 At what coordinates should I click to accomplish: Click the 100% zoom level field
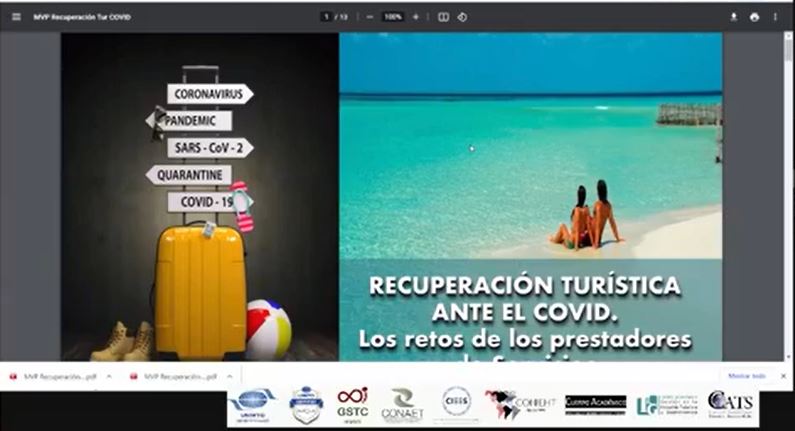393,17
